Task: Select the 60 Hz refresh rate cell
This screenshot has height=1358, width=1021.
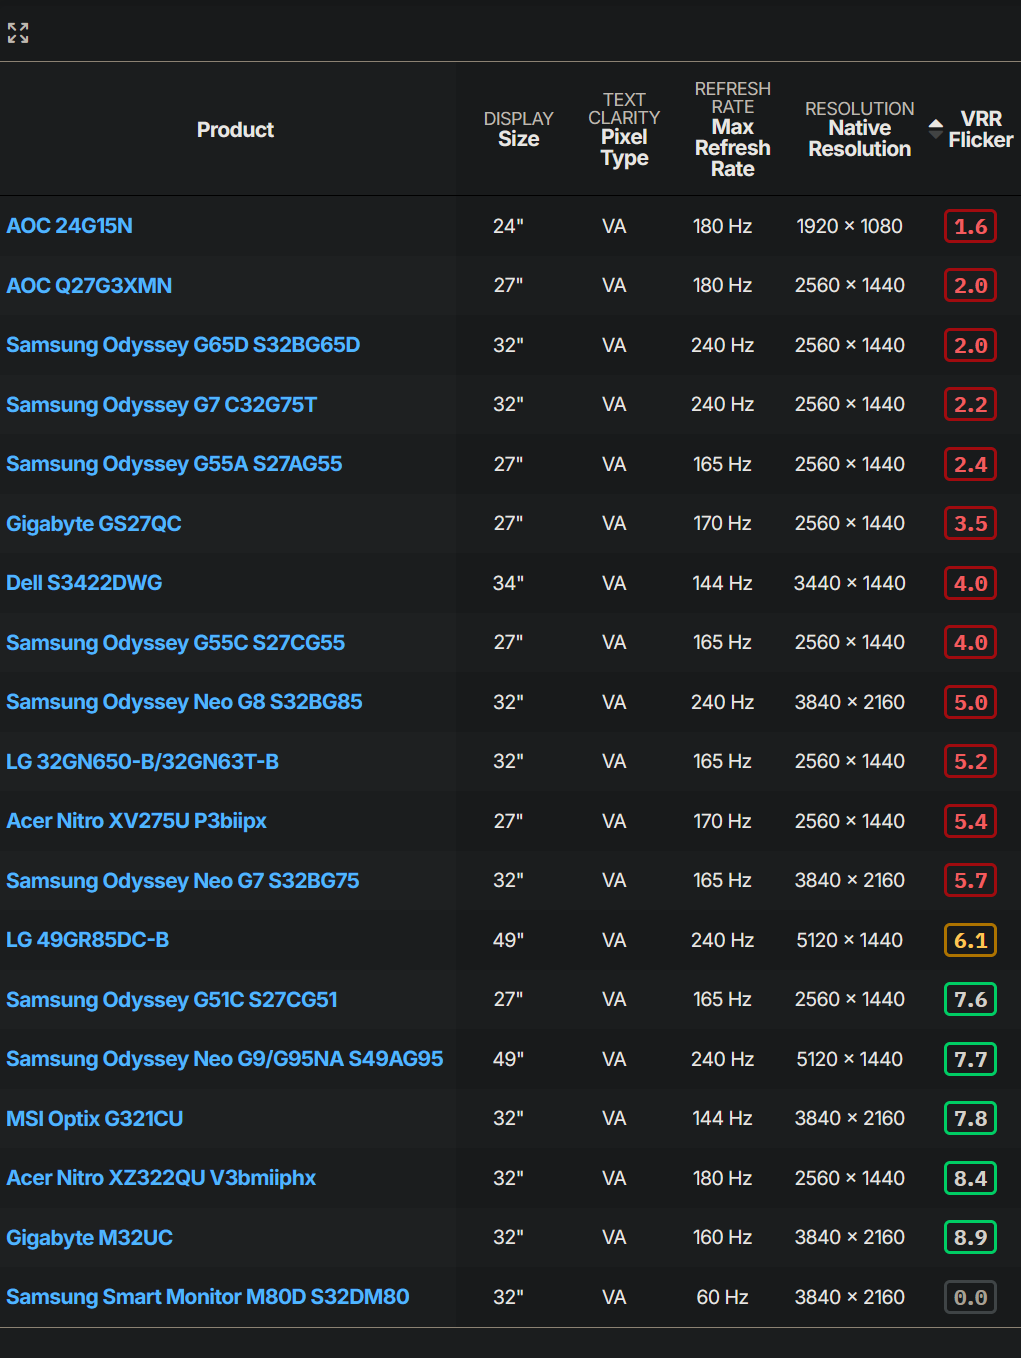Action: click(722, 1297)
